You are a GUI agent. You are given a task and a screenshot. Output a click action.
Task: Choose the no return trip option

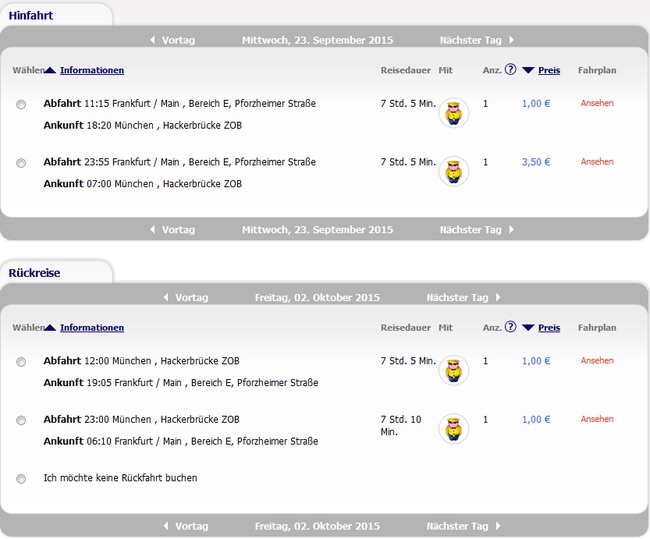coord(21,479)
